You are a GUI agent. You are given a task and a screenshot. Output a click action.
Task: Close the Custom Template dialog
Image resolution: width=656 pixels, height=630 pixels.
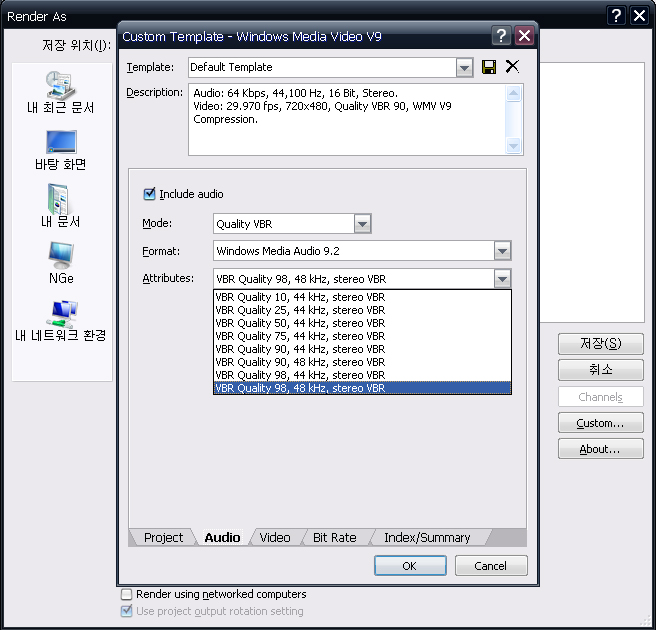click(x=524, y=36)
